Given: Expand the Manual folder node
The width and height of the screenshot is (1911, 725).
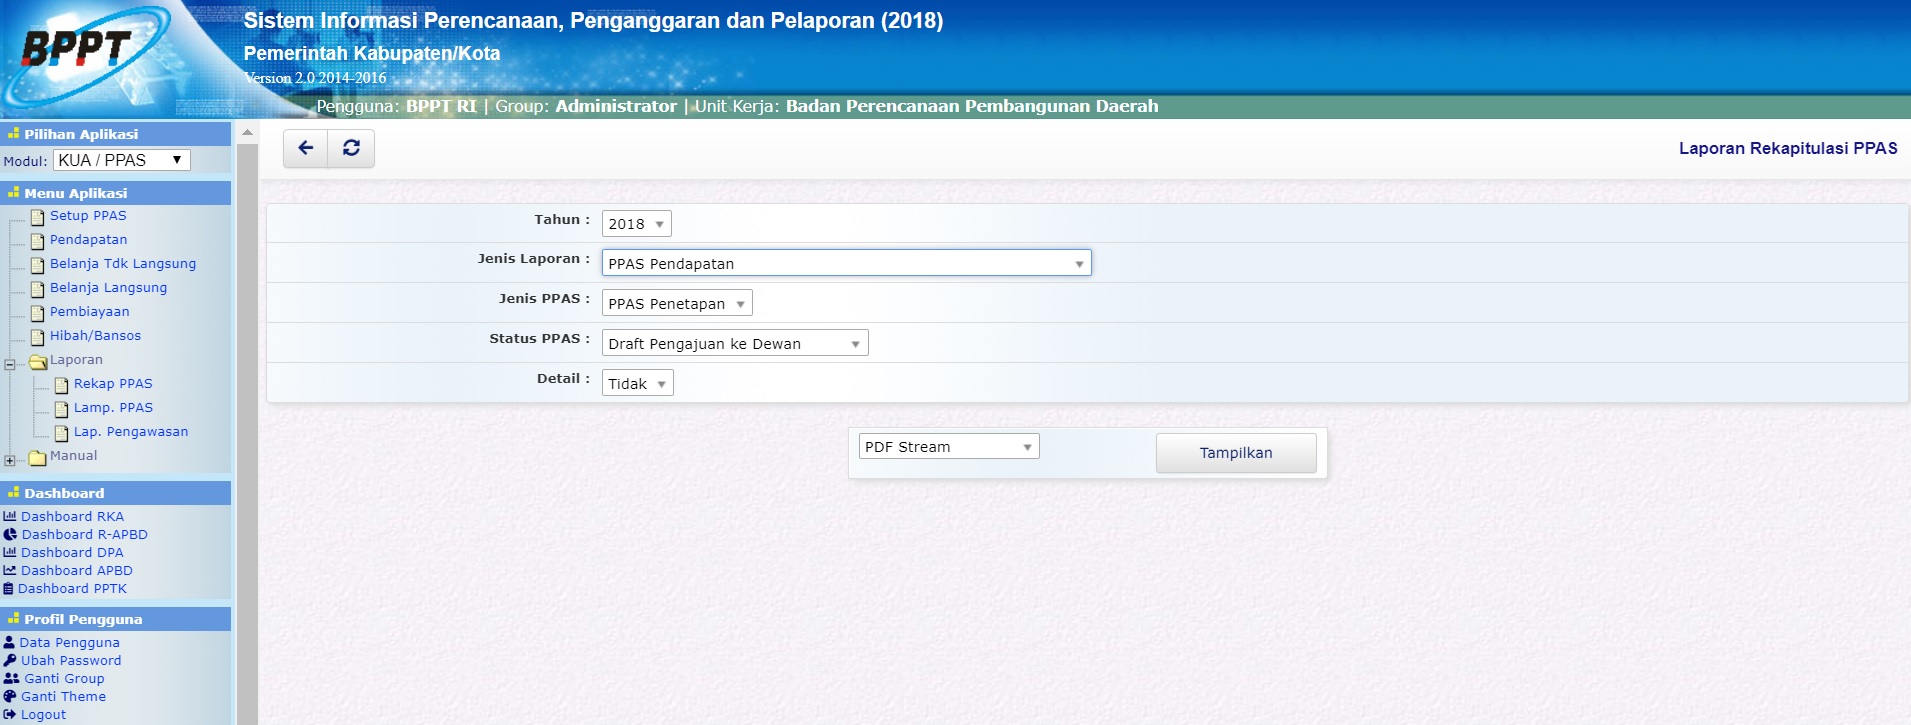Looking at the screenshot, I should point(10,461).
